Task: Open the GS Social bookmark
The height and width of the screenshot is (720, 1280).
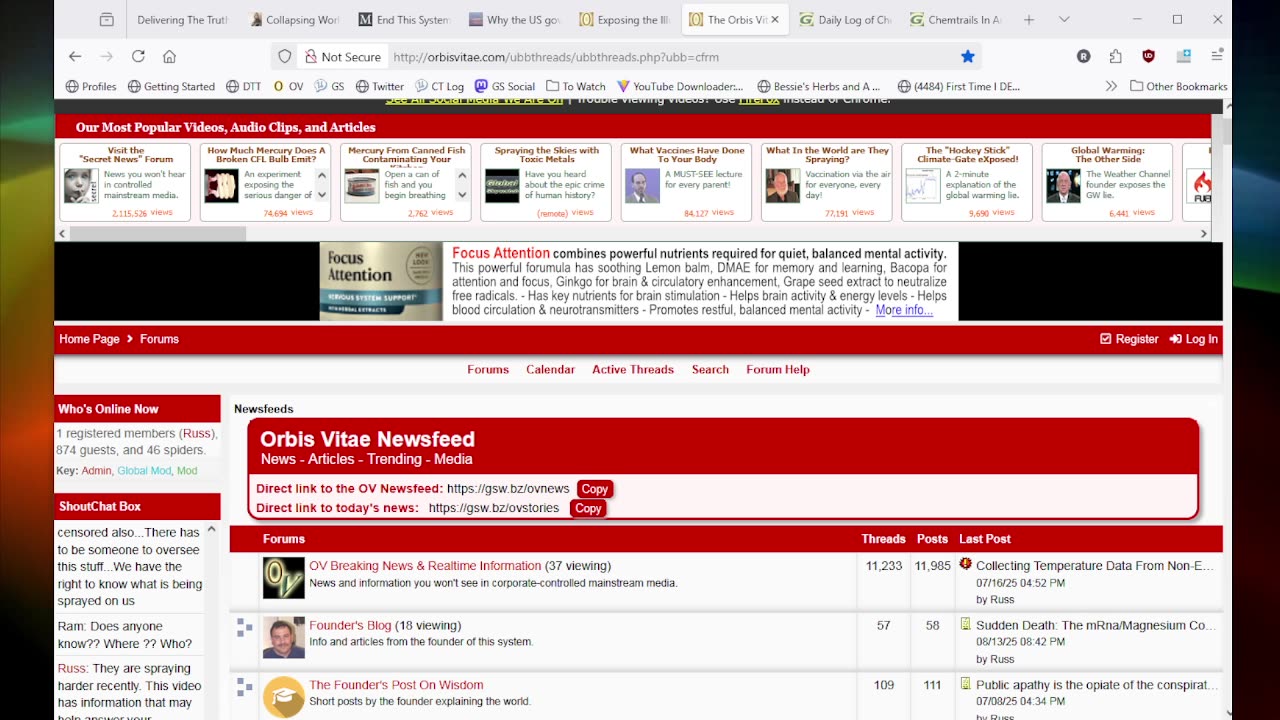Action: coord(505,86)
